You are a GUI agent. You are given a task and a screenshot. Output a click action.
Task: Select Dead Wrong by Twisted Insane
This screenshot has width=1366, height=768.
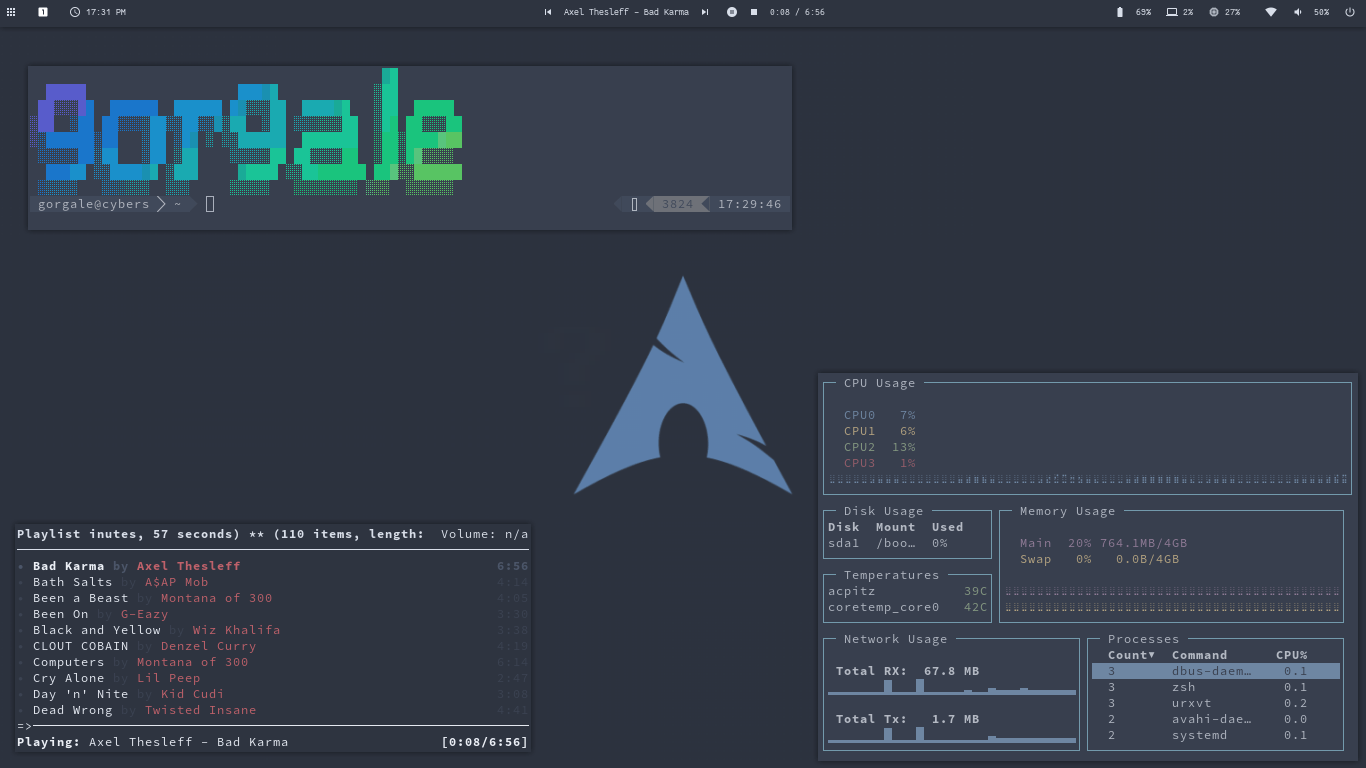point(272,710)
